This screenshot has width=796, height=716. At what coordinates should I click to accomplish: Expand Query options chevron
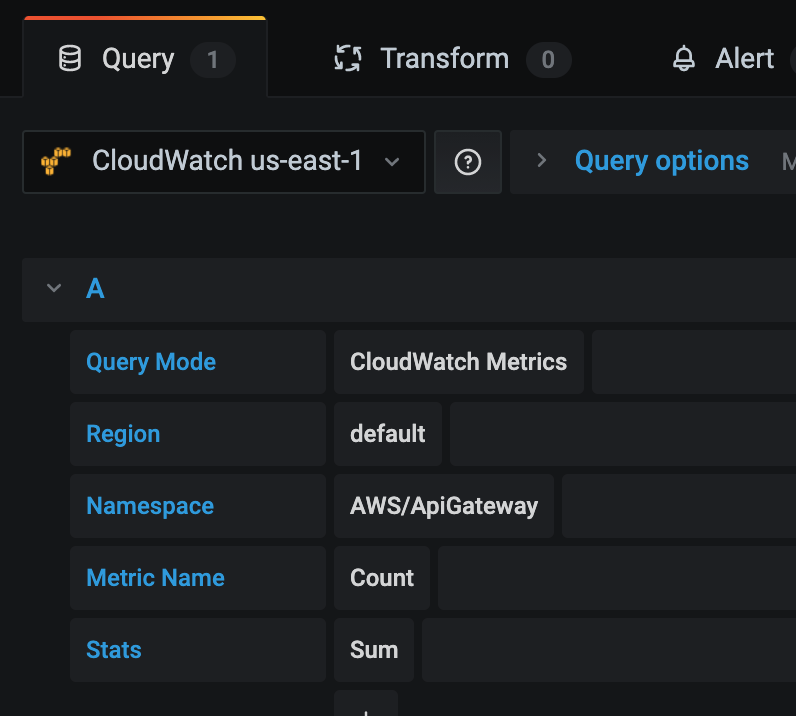click(542, 160)
